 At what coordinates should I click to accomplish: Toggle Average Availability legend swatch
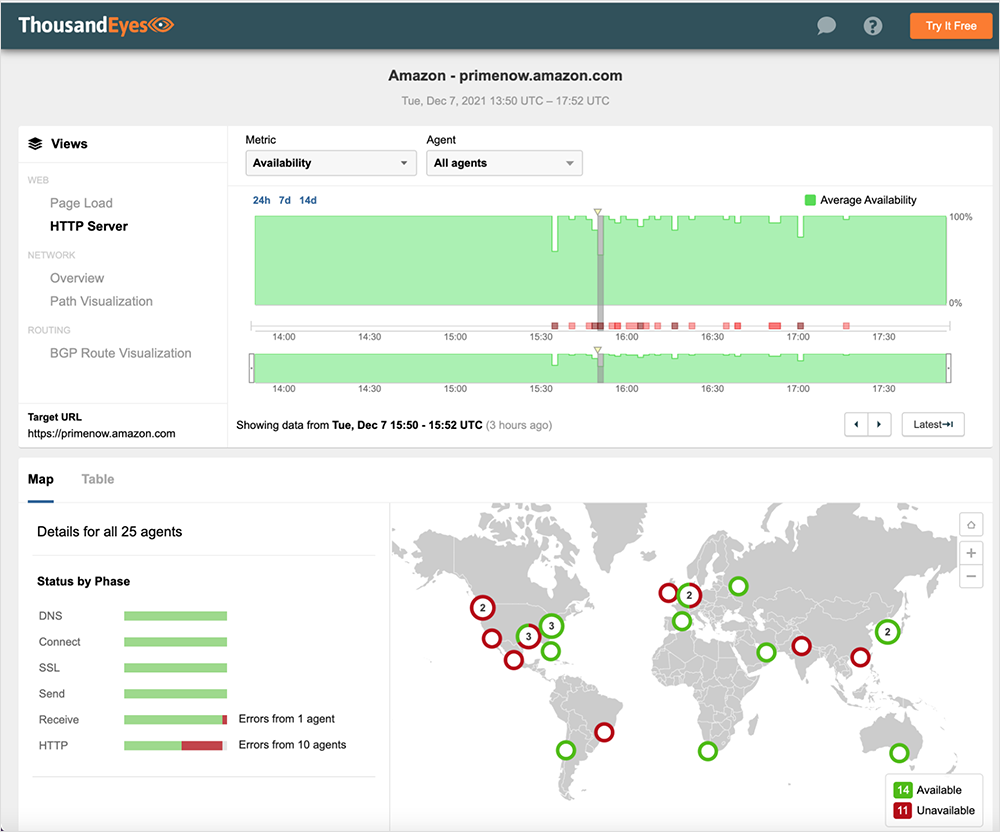tap(810, 200)
